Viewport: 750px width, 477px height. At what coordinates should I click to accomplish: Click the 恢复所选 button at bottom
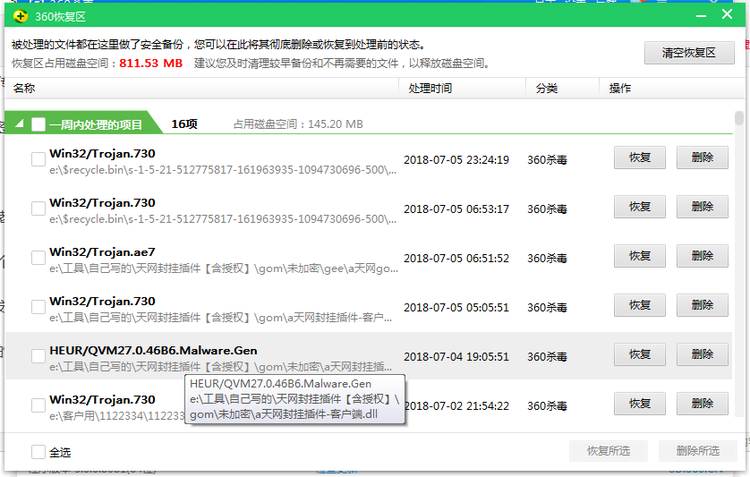(x=608, y=451)
